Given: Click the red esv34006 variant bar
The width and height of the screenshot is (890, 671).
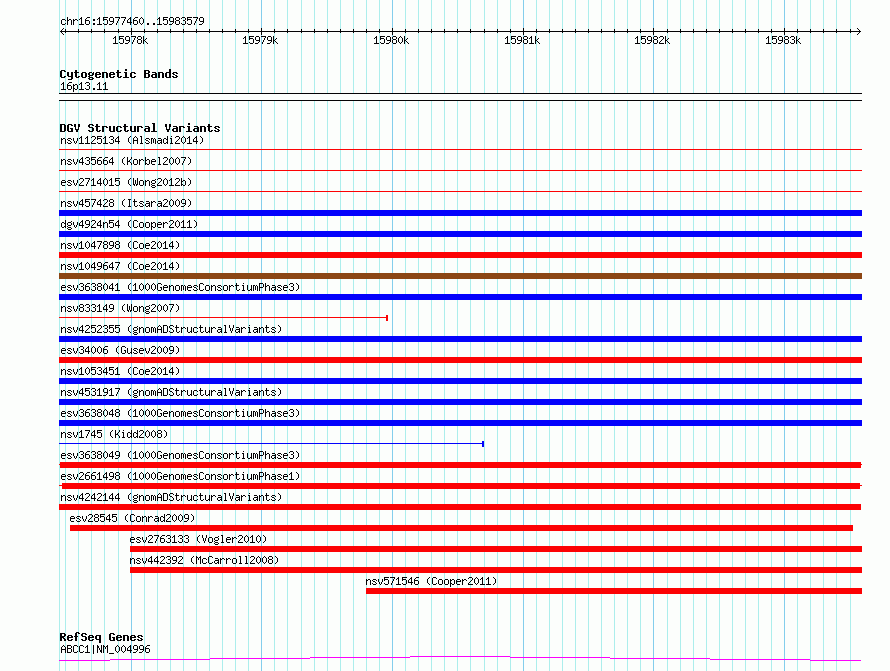Looking at the screenshot, I should coord(460,360).
